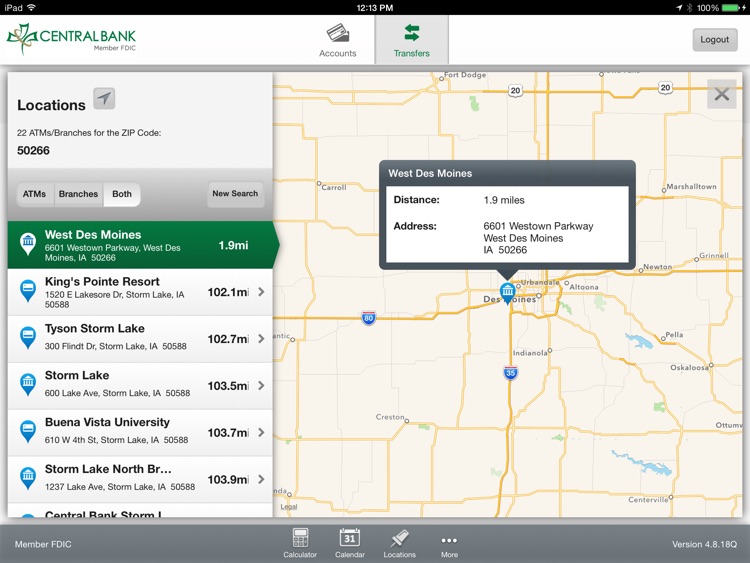Open the More menu
The height and width of the screenshot is (563, 750).
click(x=449, y=545)
